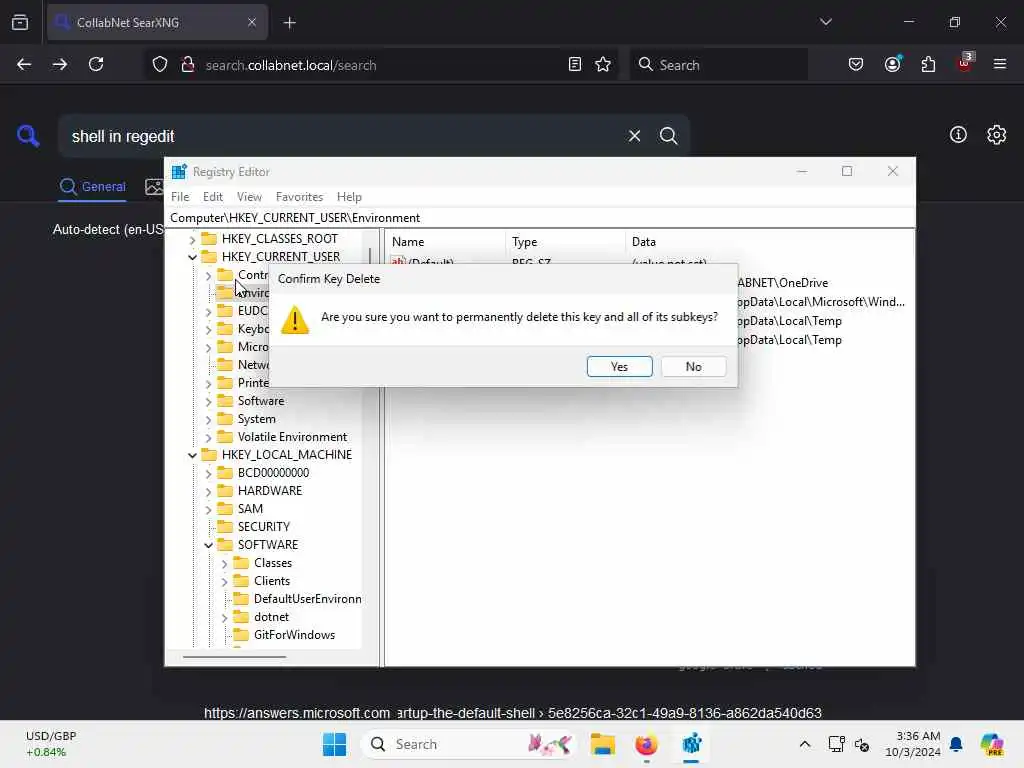The image size is (1024, 768).
Task: Open the uBlock extension icon
Action: 965,63
